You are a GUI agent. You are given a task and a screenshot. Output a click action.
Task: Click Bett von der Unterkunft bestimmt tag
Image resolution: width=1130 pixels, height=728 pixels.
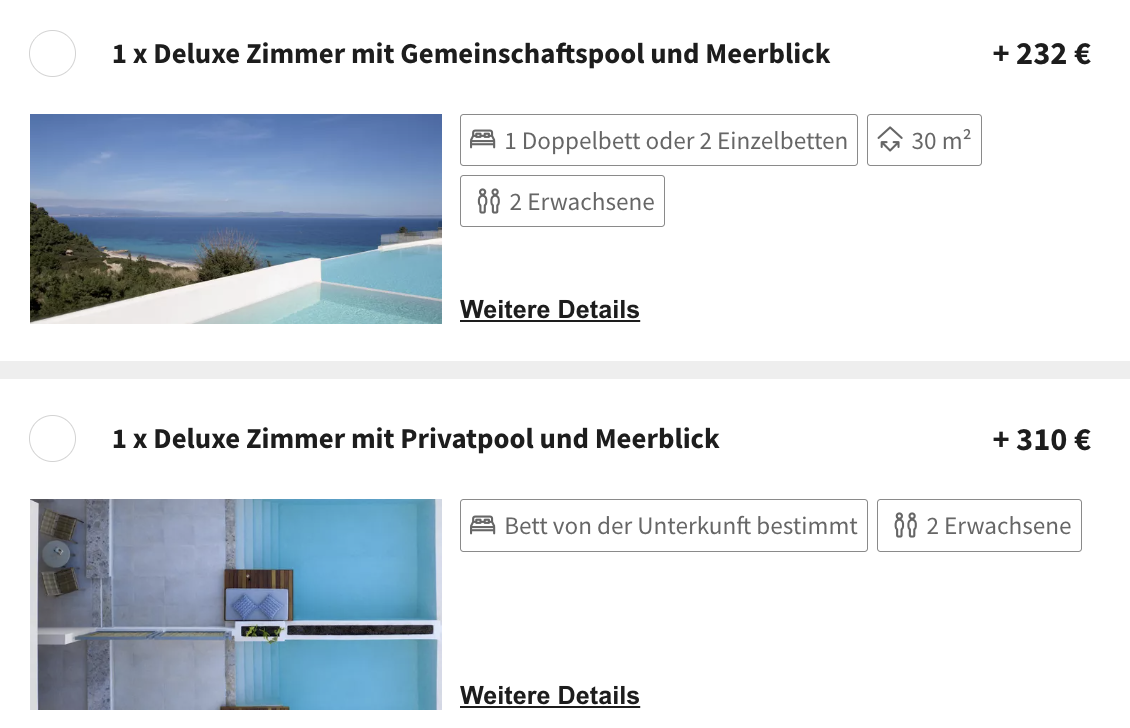click(x=664, y=525)
